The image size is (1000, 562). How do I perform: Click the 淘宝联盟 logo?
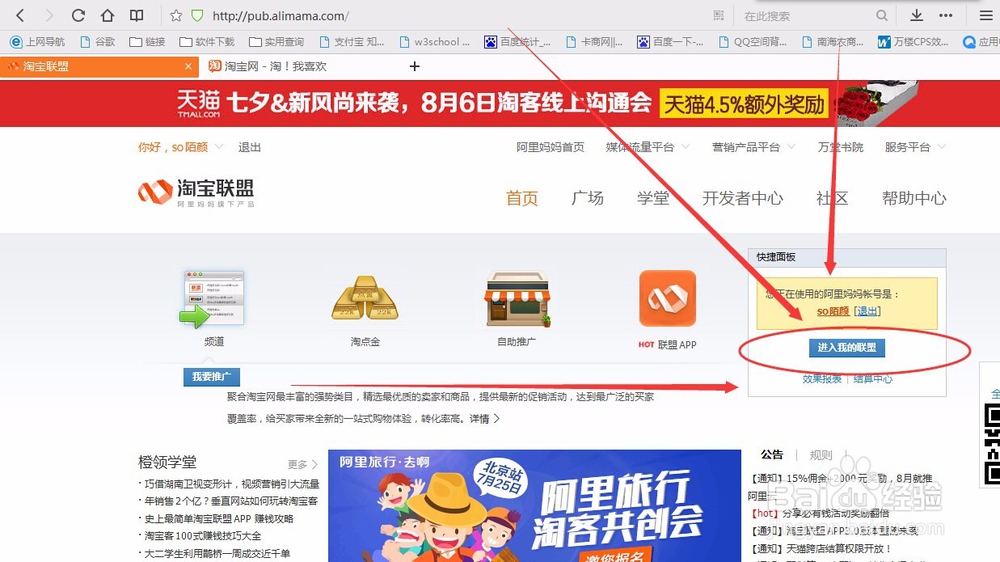point(196,192)
